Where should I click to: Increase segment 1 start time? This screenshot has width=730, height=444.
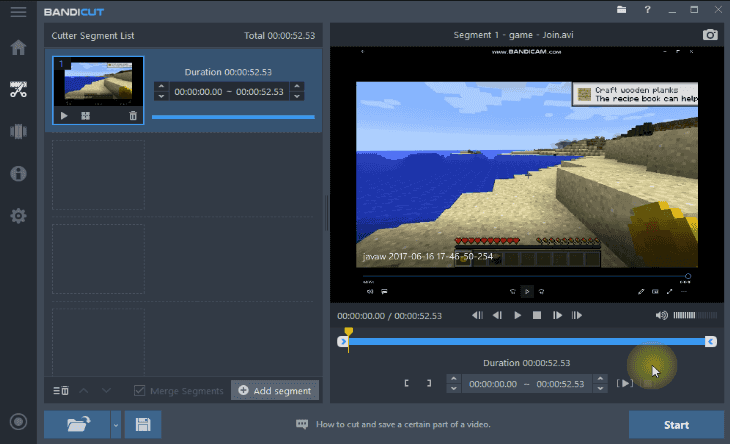[161, 86]
